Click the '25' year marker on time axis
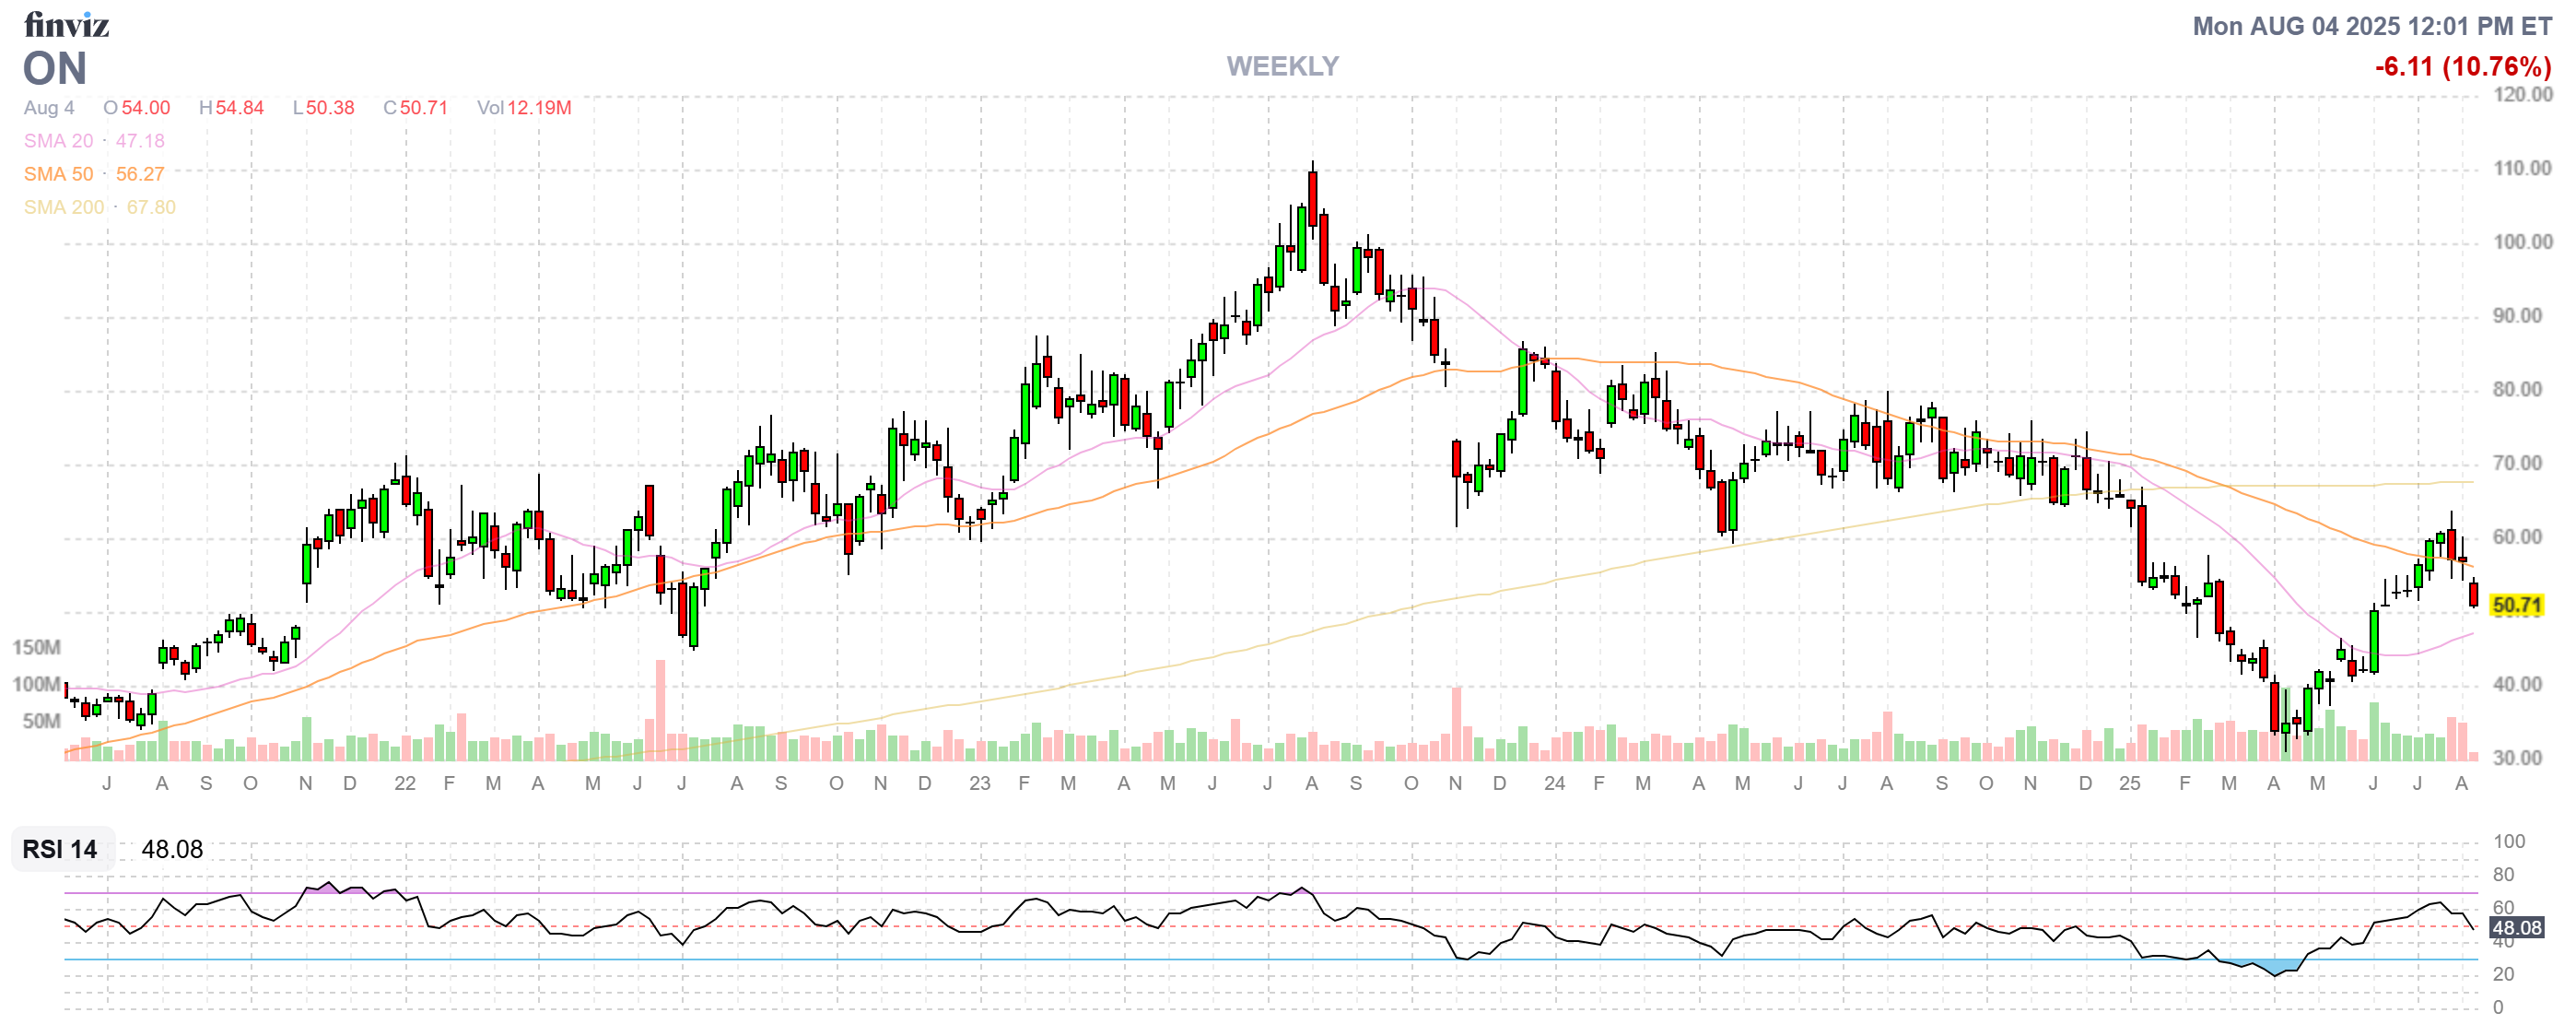Viewport: 2576px width, 1036px height. pyautogui.click(x=2129, y=784)
